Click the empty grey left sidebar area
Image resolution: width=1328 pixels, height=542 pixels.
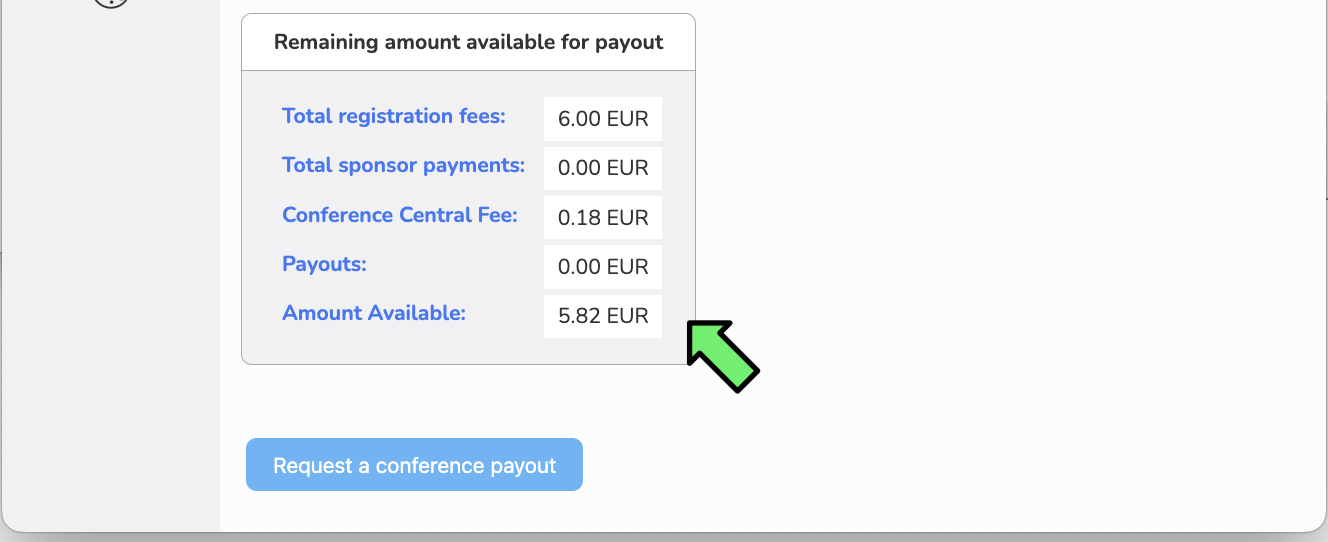[110, 270]
